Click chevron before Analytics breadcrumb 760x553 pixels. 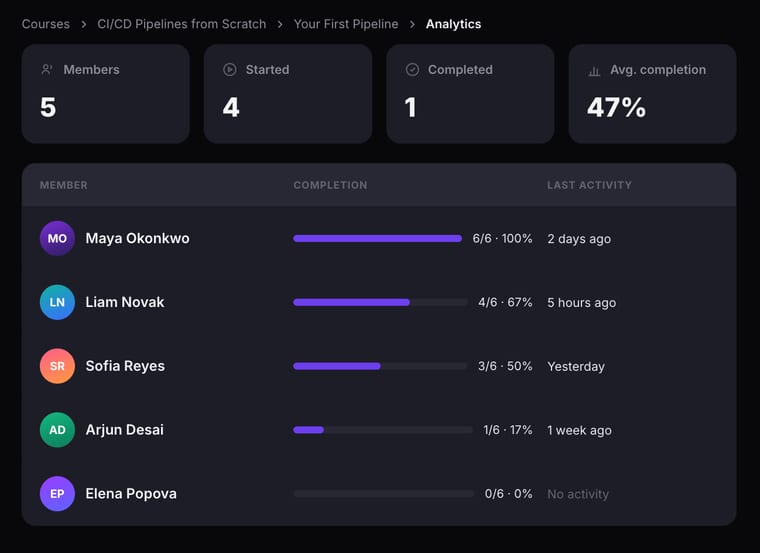[x=412, y=24]
